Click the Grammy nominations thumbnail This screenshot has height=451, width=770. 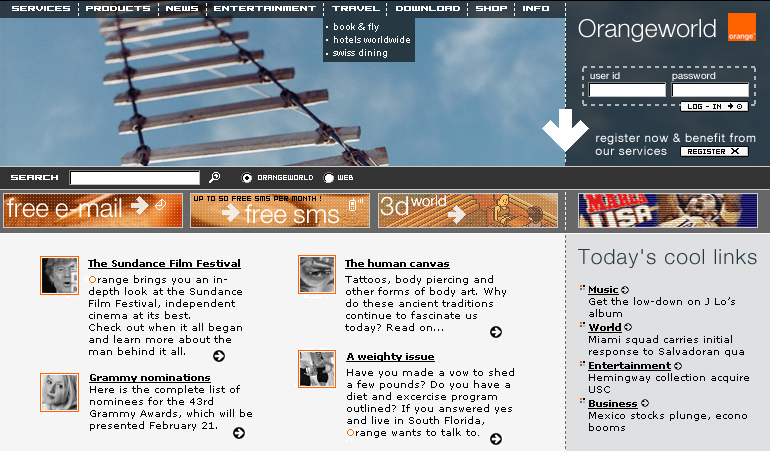(x=59, y=392)
